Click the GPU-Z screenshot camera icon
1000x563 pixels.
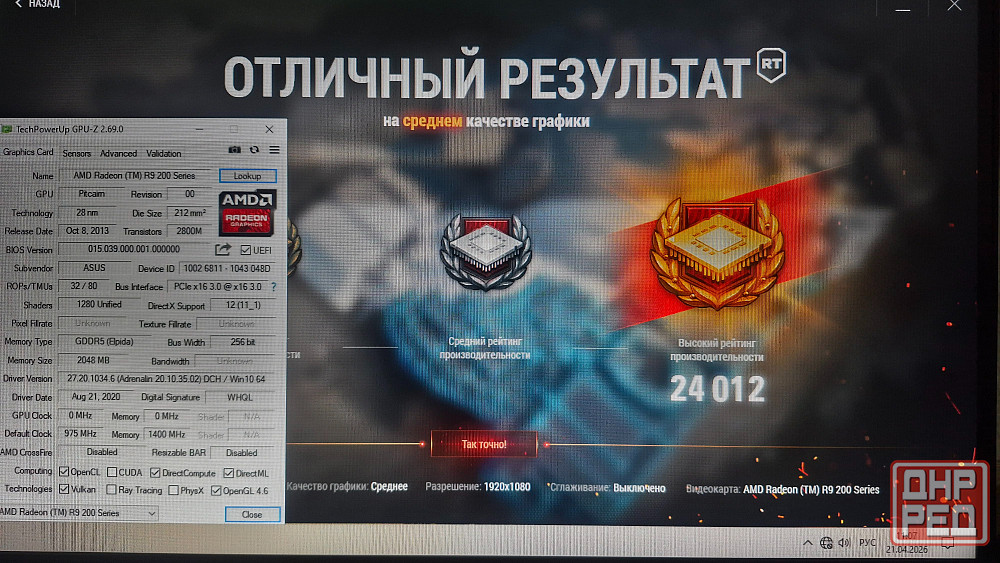(235, 150)
